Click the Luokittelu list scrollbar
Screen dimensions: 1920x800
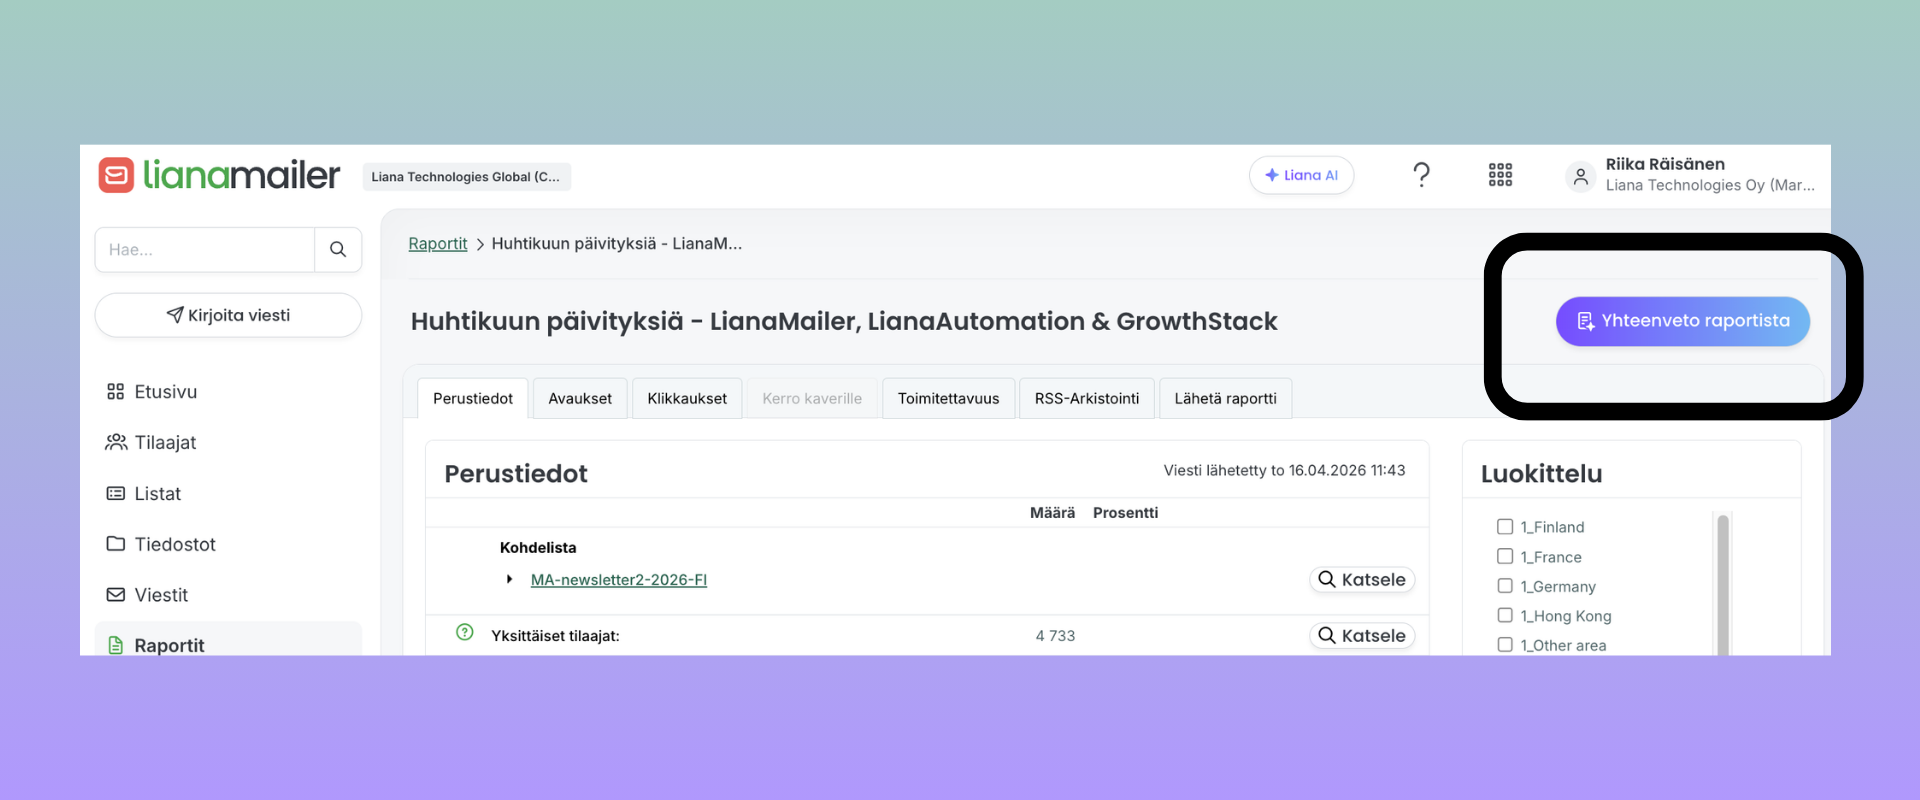pos(1722,584)
